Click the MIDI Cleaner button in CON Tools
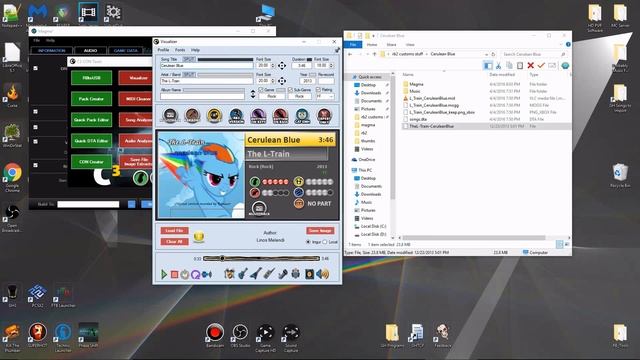The height and width of the screenshot is (360, 640). coord(136,99)
